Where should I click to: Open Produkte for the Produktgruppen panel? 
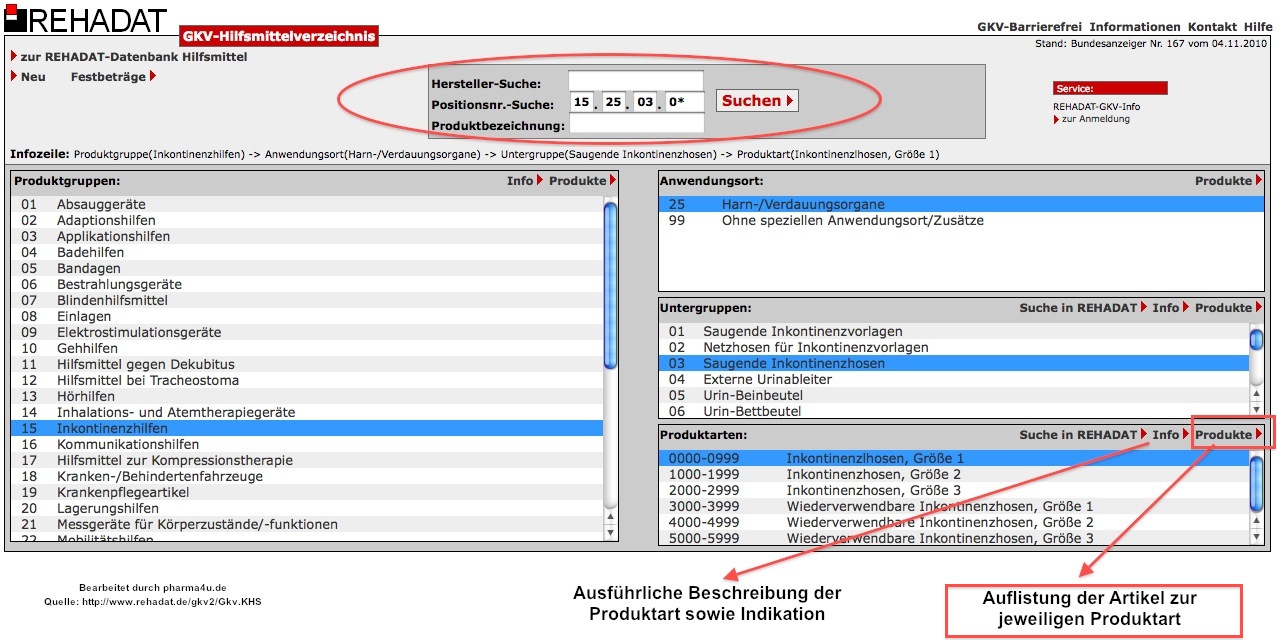coord(579,181)
